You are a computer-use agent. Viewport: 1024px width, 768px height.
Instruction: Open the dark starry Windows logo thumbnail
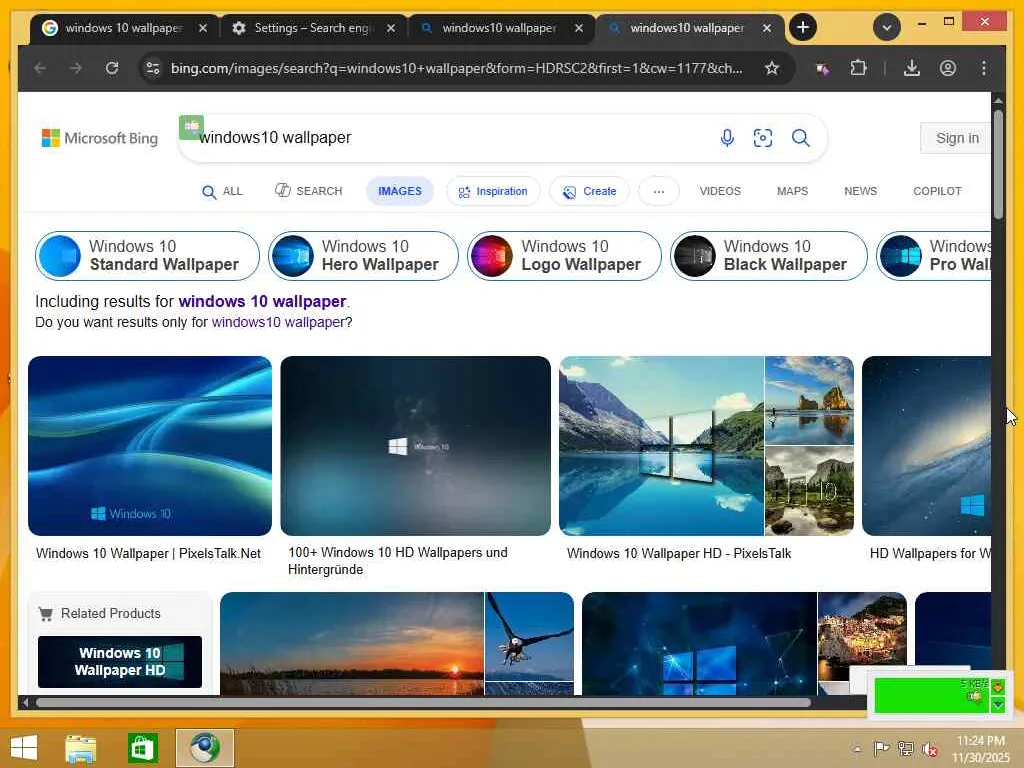[415, 445]
